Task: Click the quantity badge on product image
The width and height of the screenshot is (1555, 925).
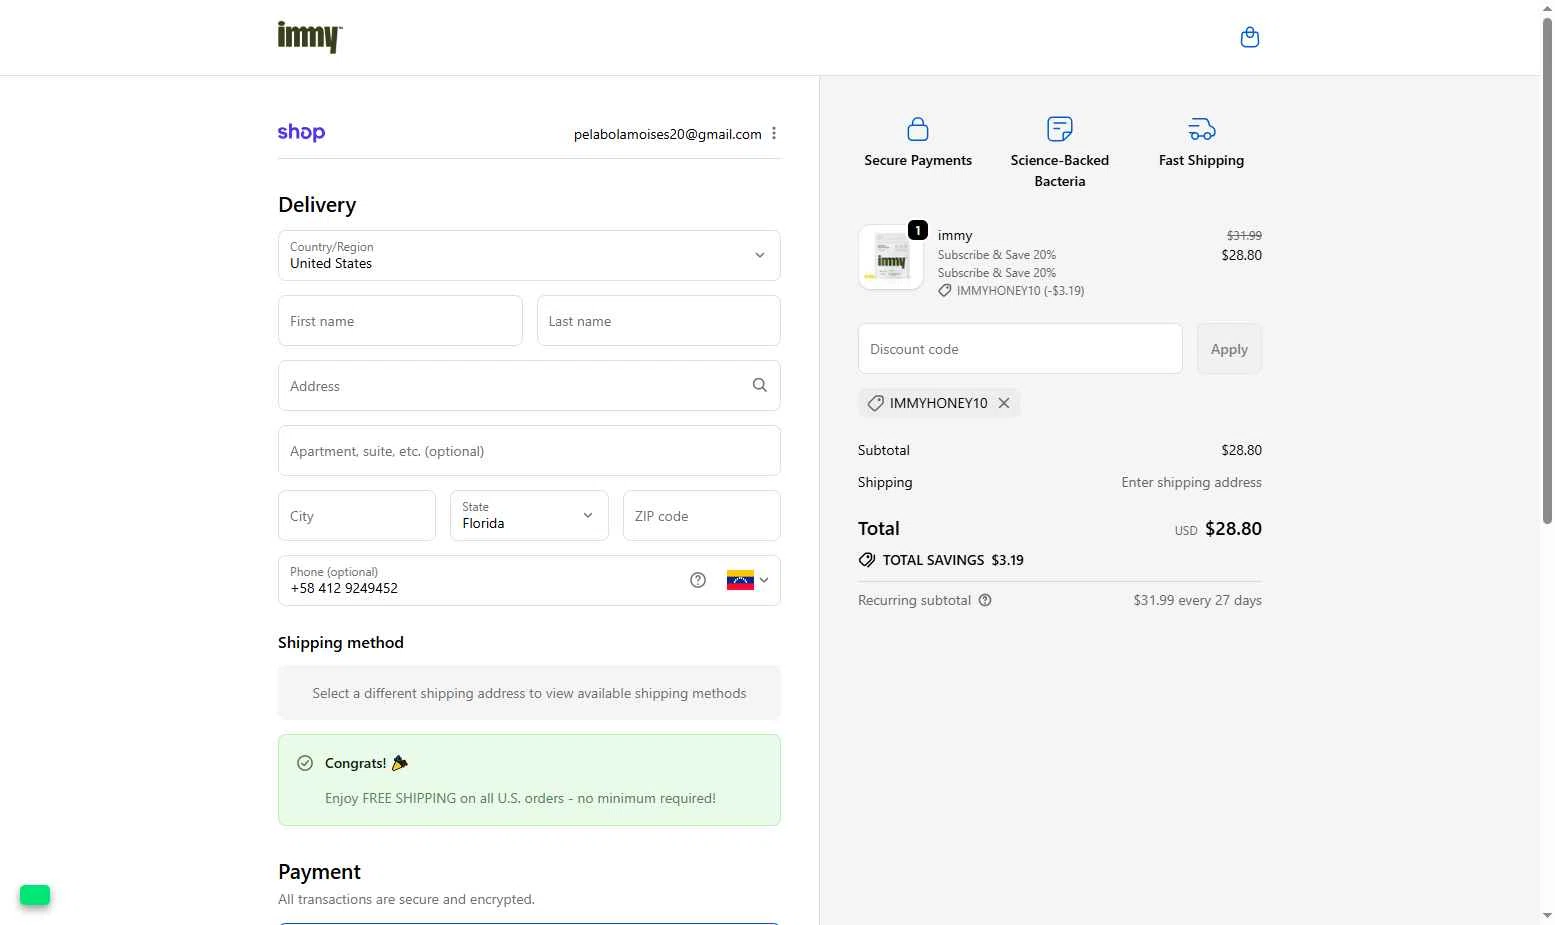Action: tap(918, 230)
